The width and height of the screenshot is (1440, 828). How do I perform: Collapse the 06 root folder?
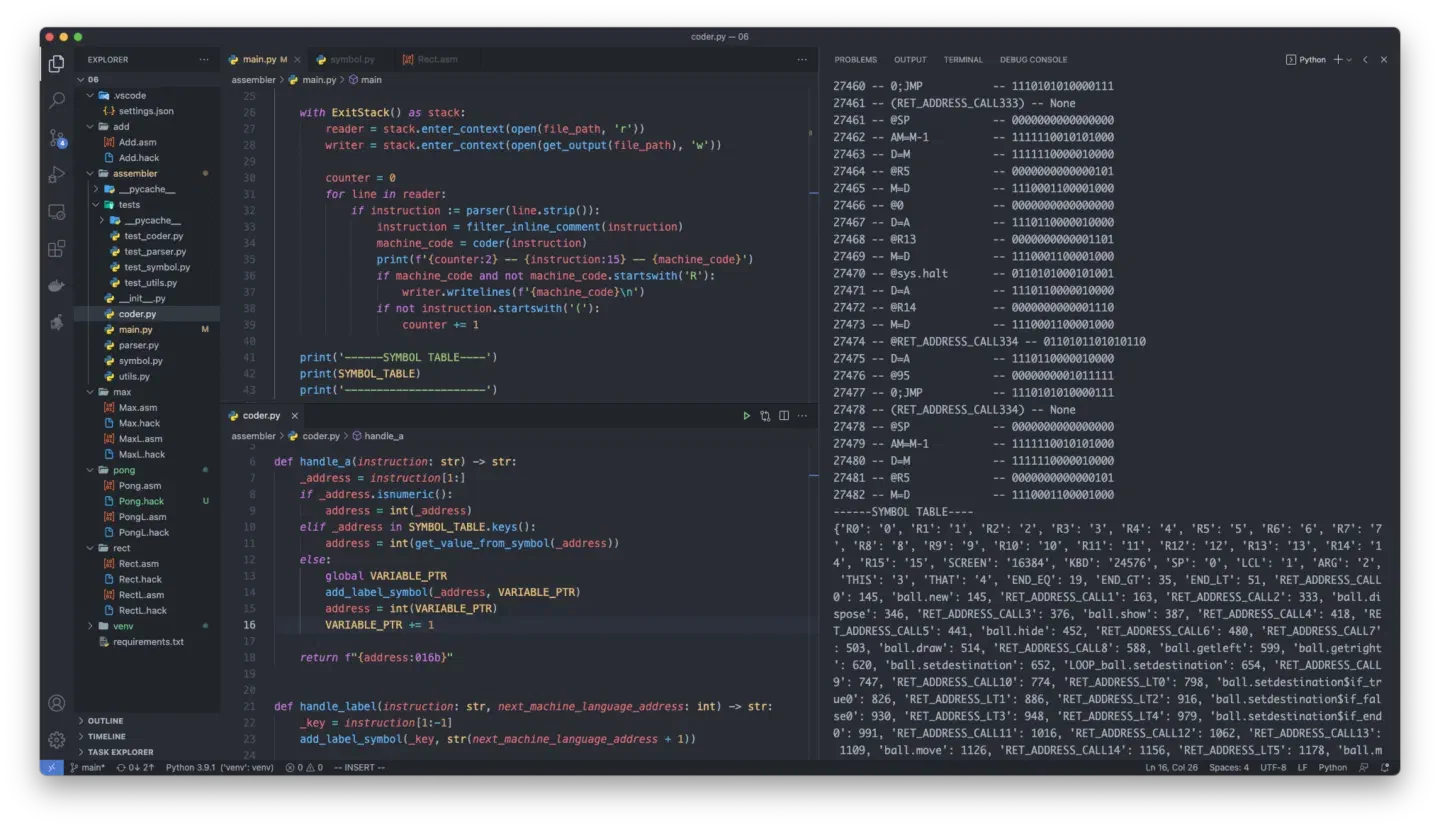click(x=93, y=80)
